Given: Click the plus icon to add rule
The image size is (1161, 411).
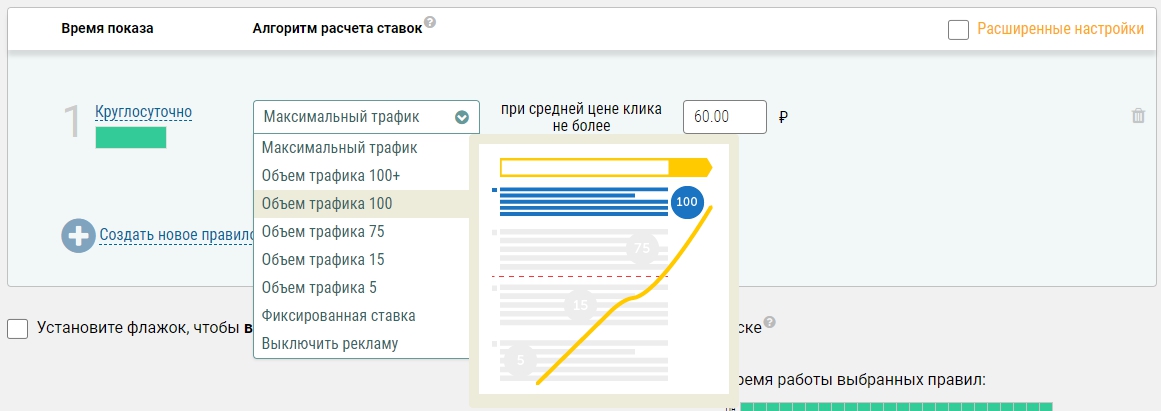Looking at the screenshot, I should tap(78, 236).
